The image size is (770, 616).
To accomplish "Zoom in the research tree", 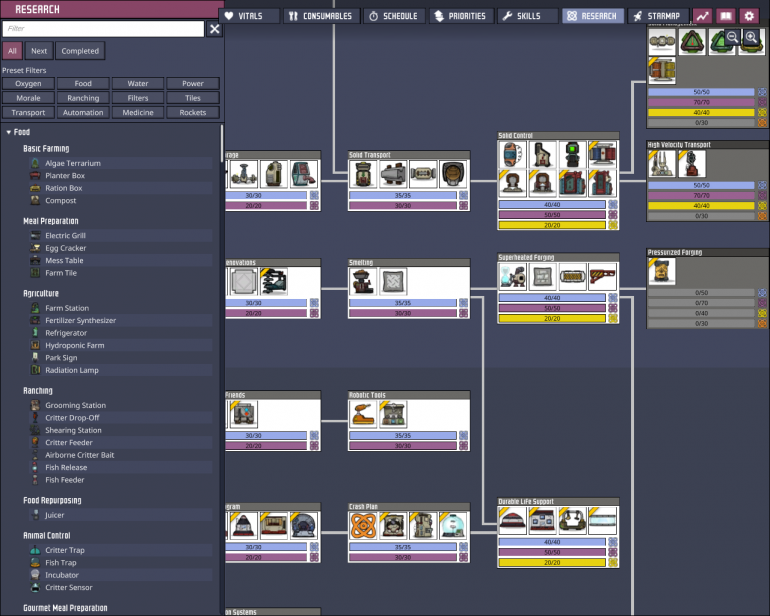I will (x=751, y=37).
